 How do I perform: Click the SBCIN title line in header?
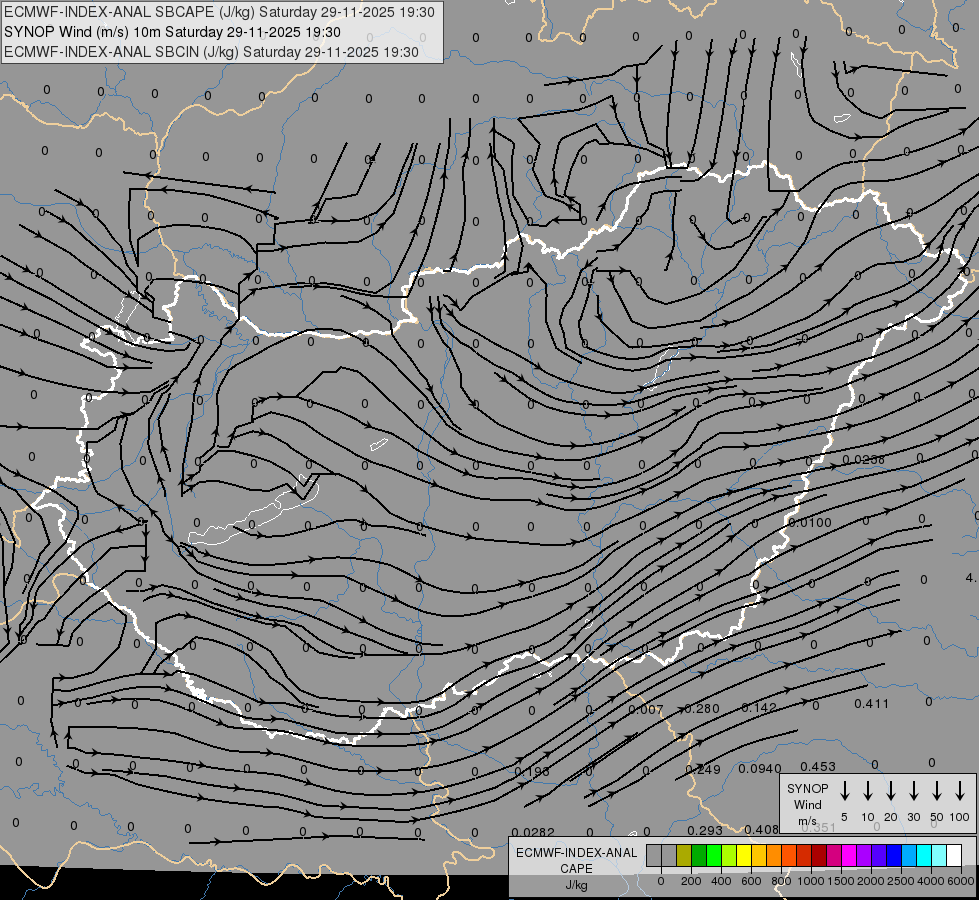(211, 52)
